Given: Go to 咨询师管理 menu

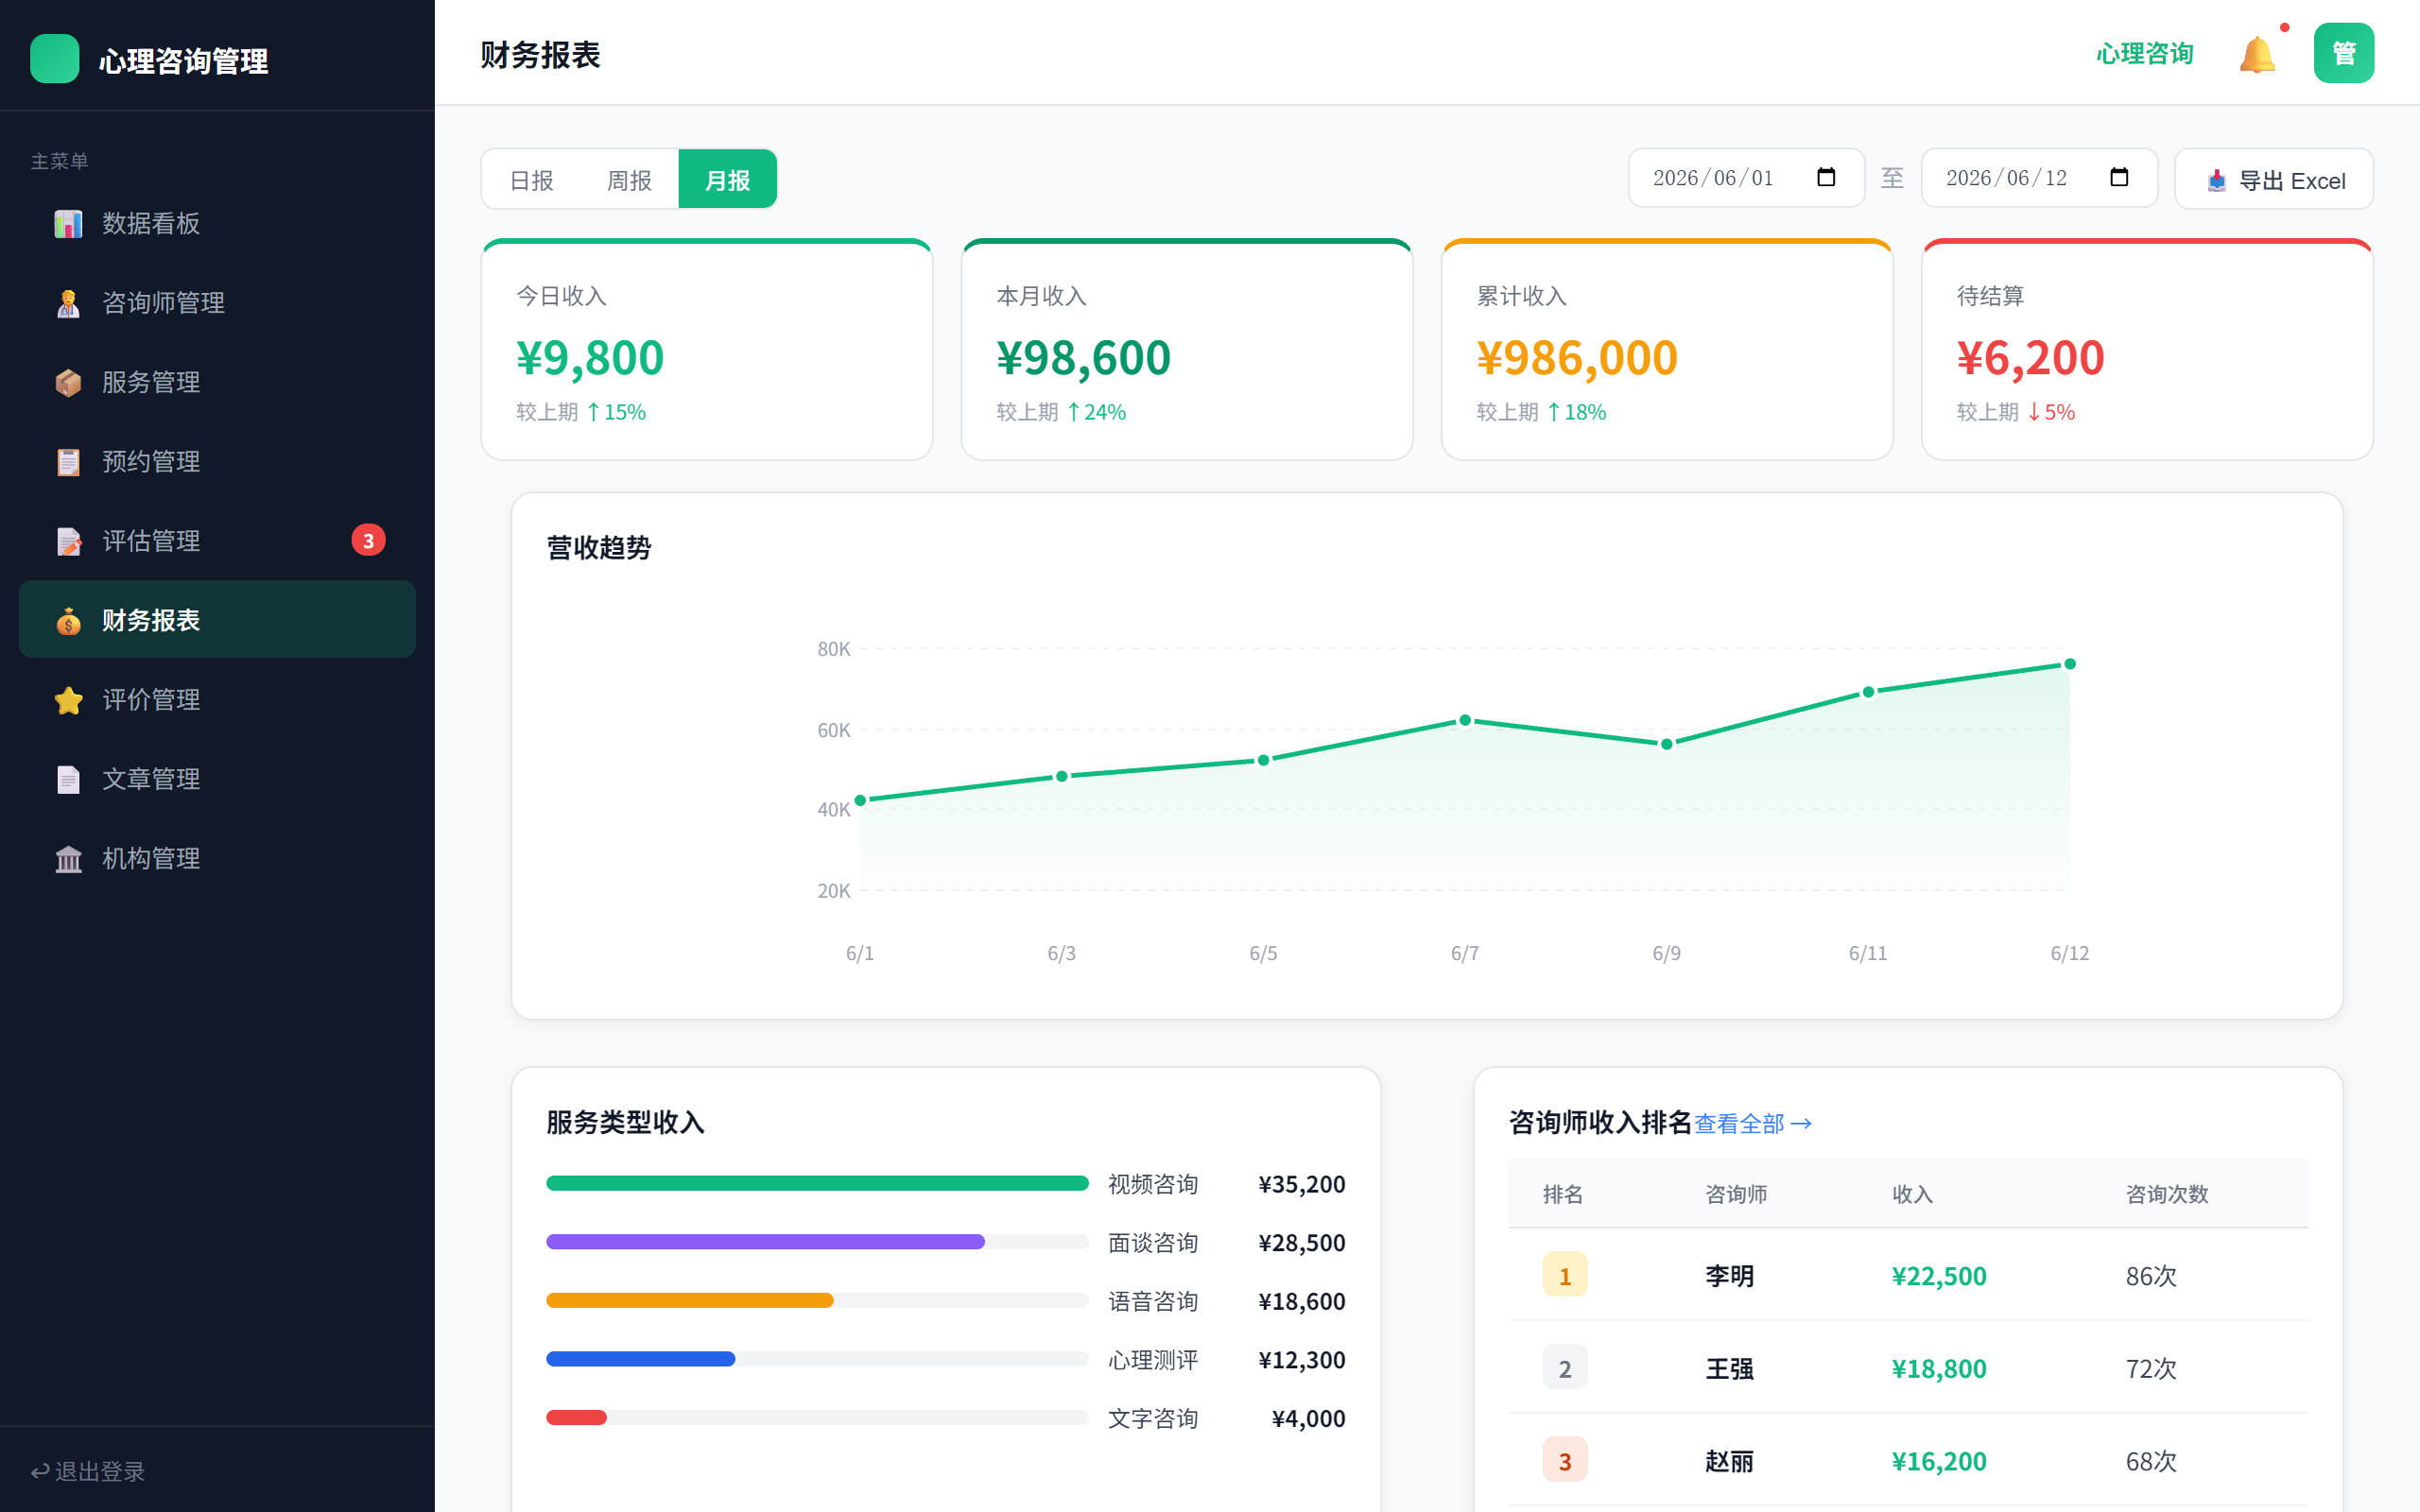Looking at the screenshot, I should coord(217,303).
